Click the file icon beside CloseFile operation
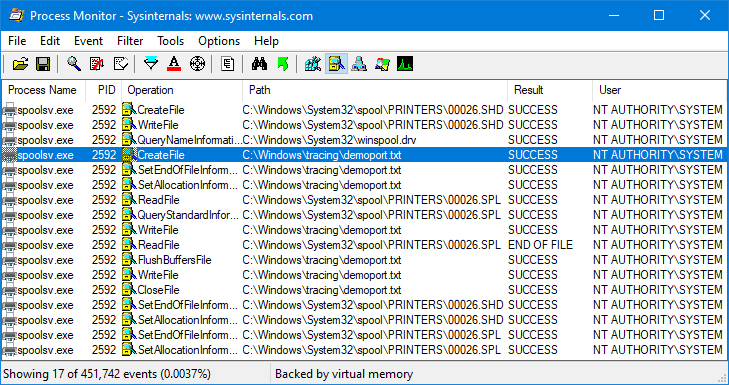The height and width of the screenshot is (385, 729). pyautogui.click(x=129, y=290)
